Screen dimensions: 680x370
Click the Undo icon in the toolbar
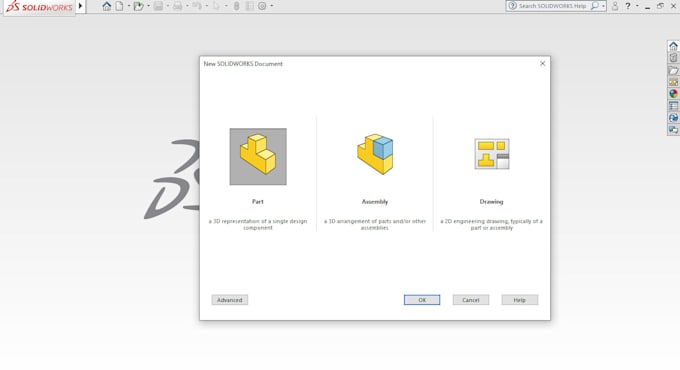(197, 6)
